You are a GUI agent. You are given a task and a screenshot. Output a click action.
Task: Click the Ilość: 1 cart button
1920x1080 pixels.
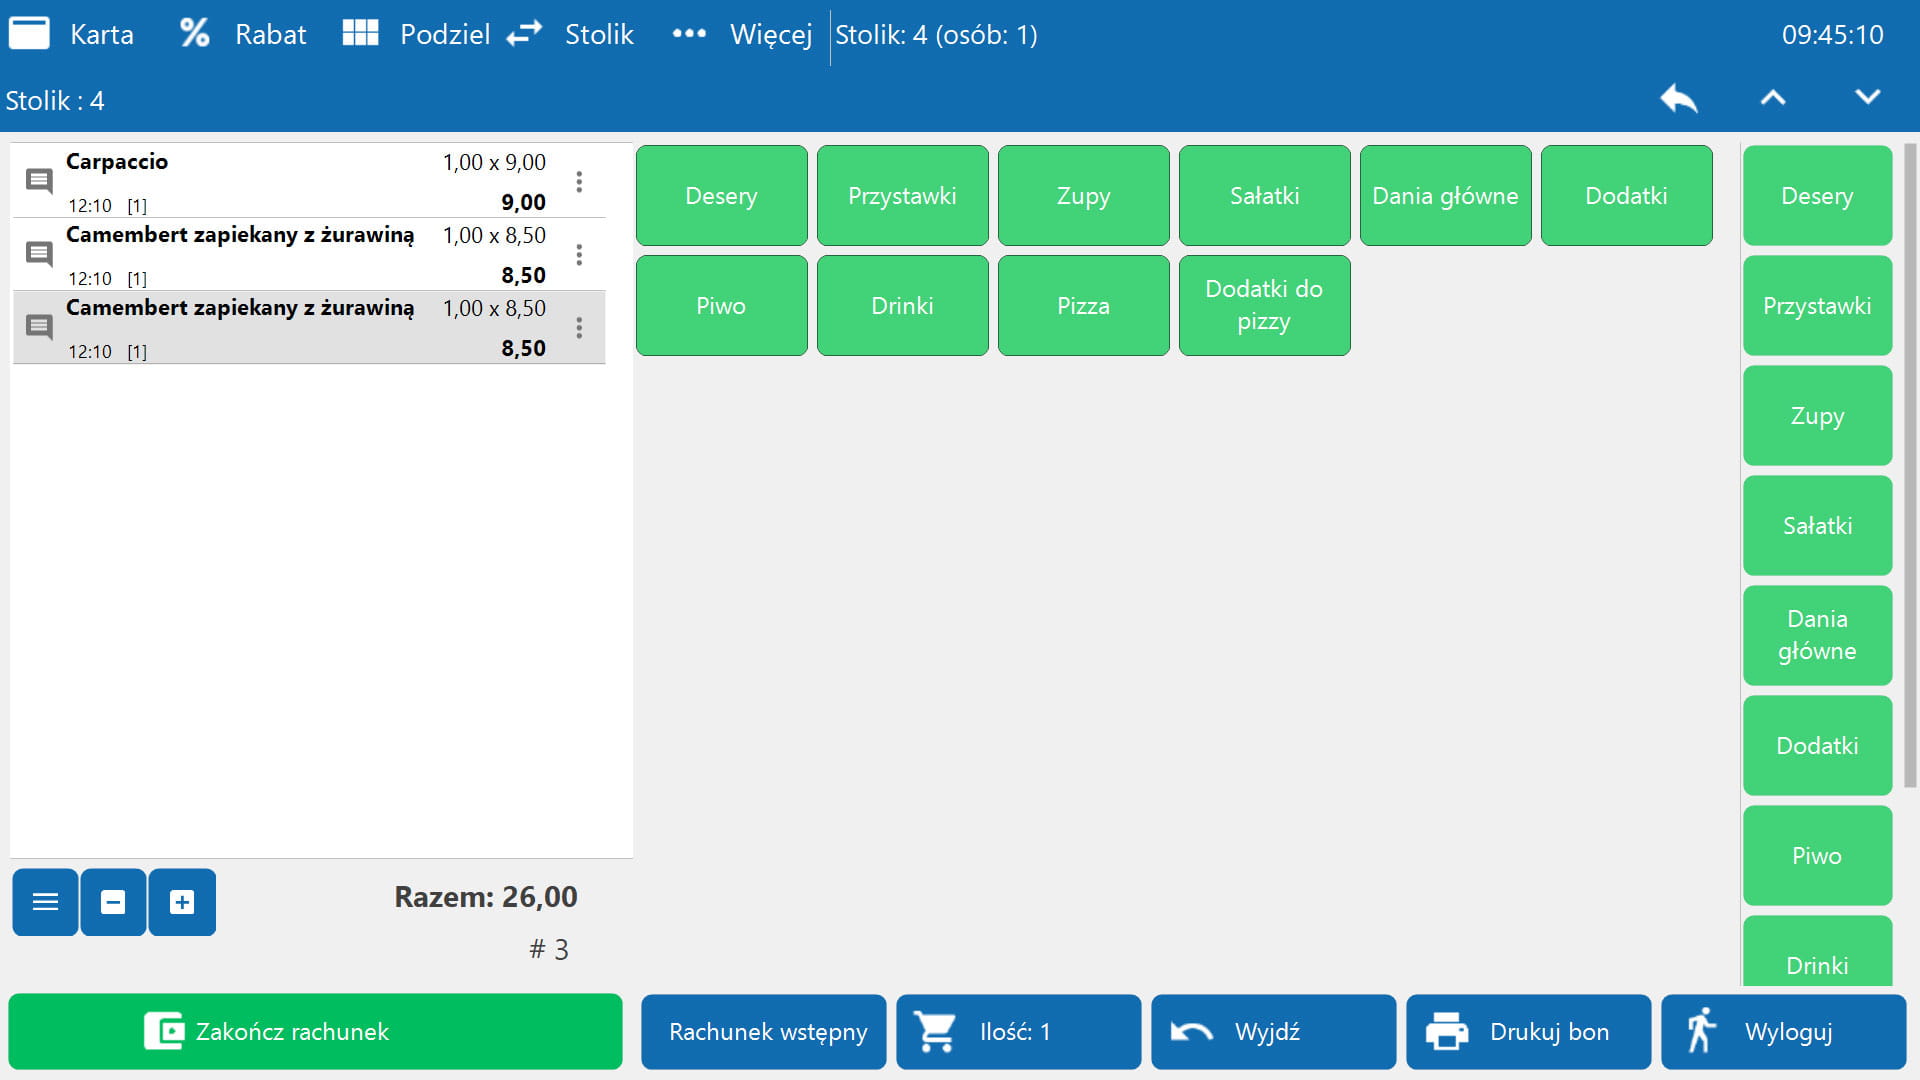[x=1018, y=1031]
